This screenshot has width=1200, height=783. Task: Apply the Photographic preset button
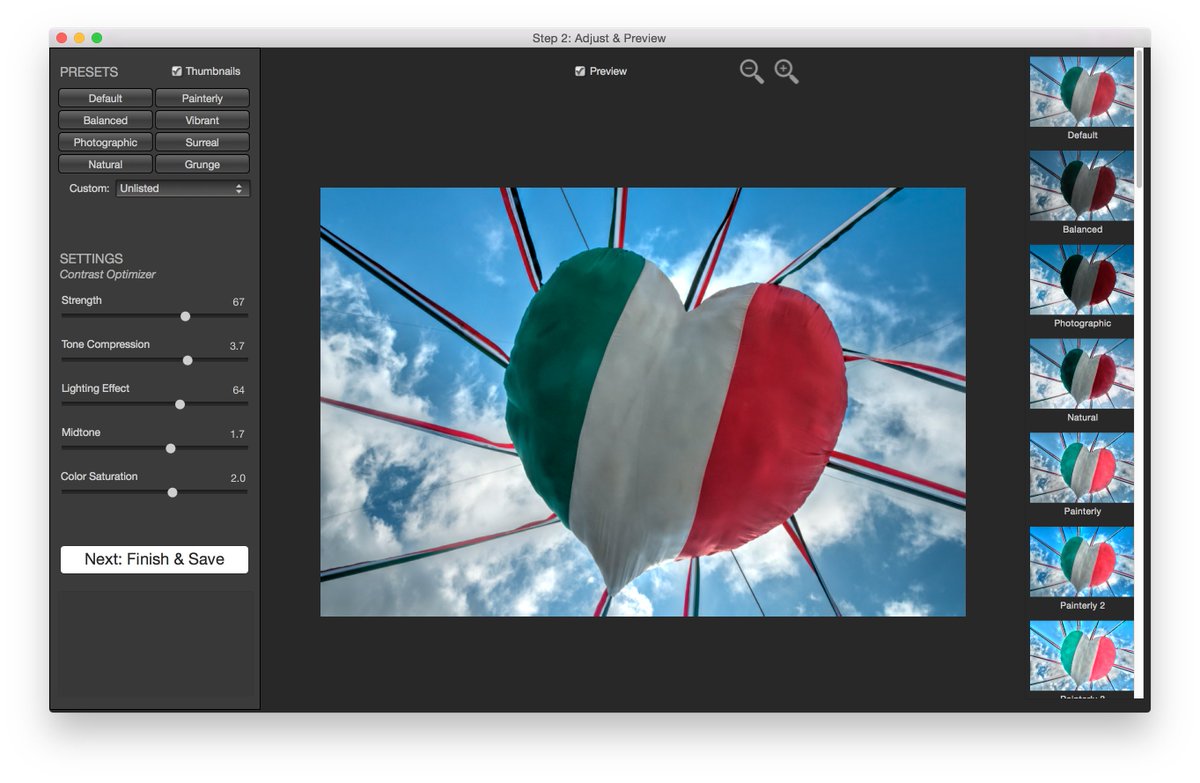tap(105, 142)
